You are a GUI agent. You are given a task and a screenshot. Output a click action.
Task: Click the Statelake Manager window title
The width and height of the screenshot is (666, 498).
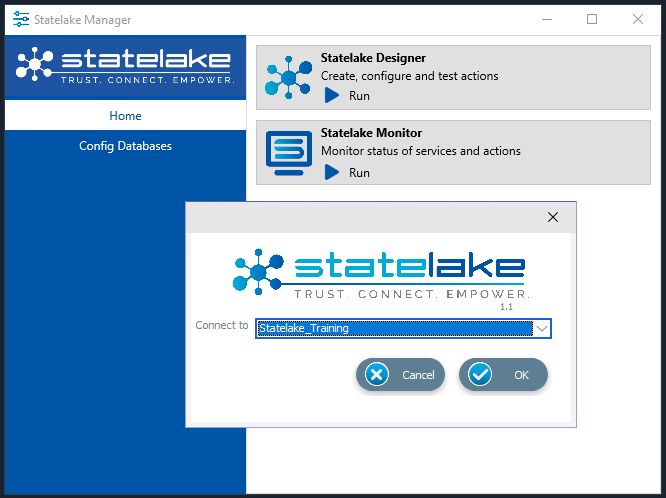coord(82,20)
